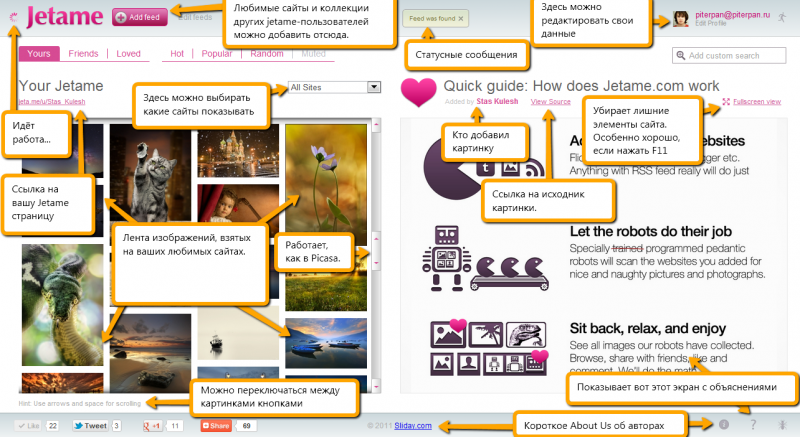Viewport: 800px width, 437px height.
Task: Open the purple flower thumbnail
Action: (x=326, y=185)
